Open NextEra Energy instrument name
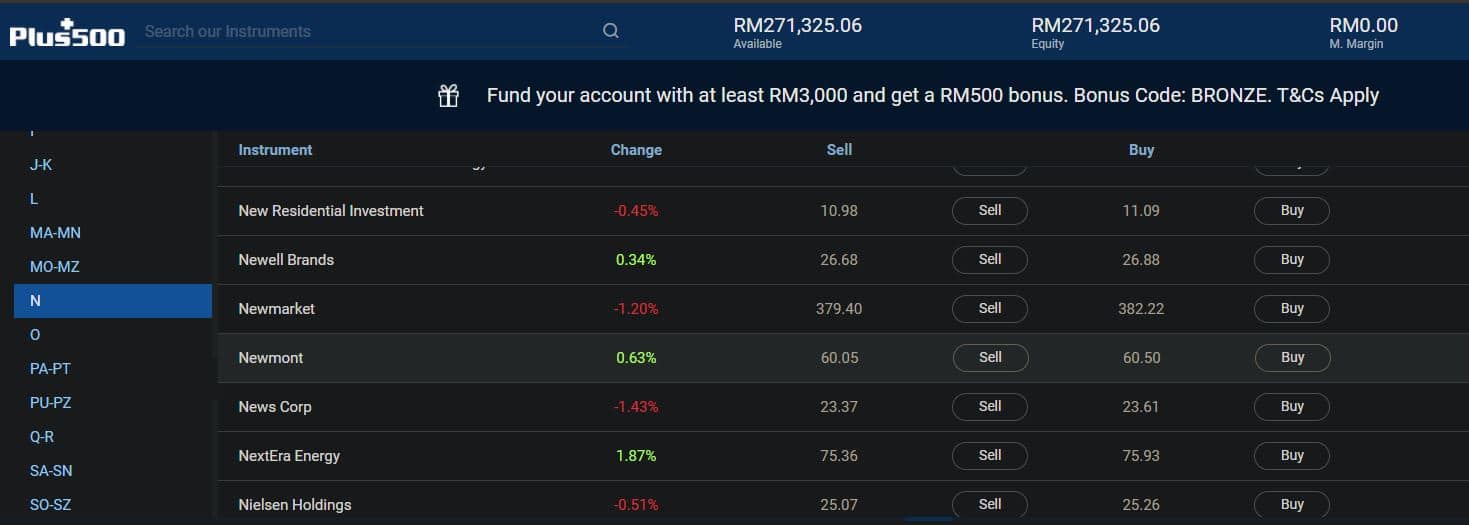 pos(289,456)
